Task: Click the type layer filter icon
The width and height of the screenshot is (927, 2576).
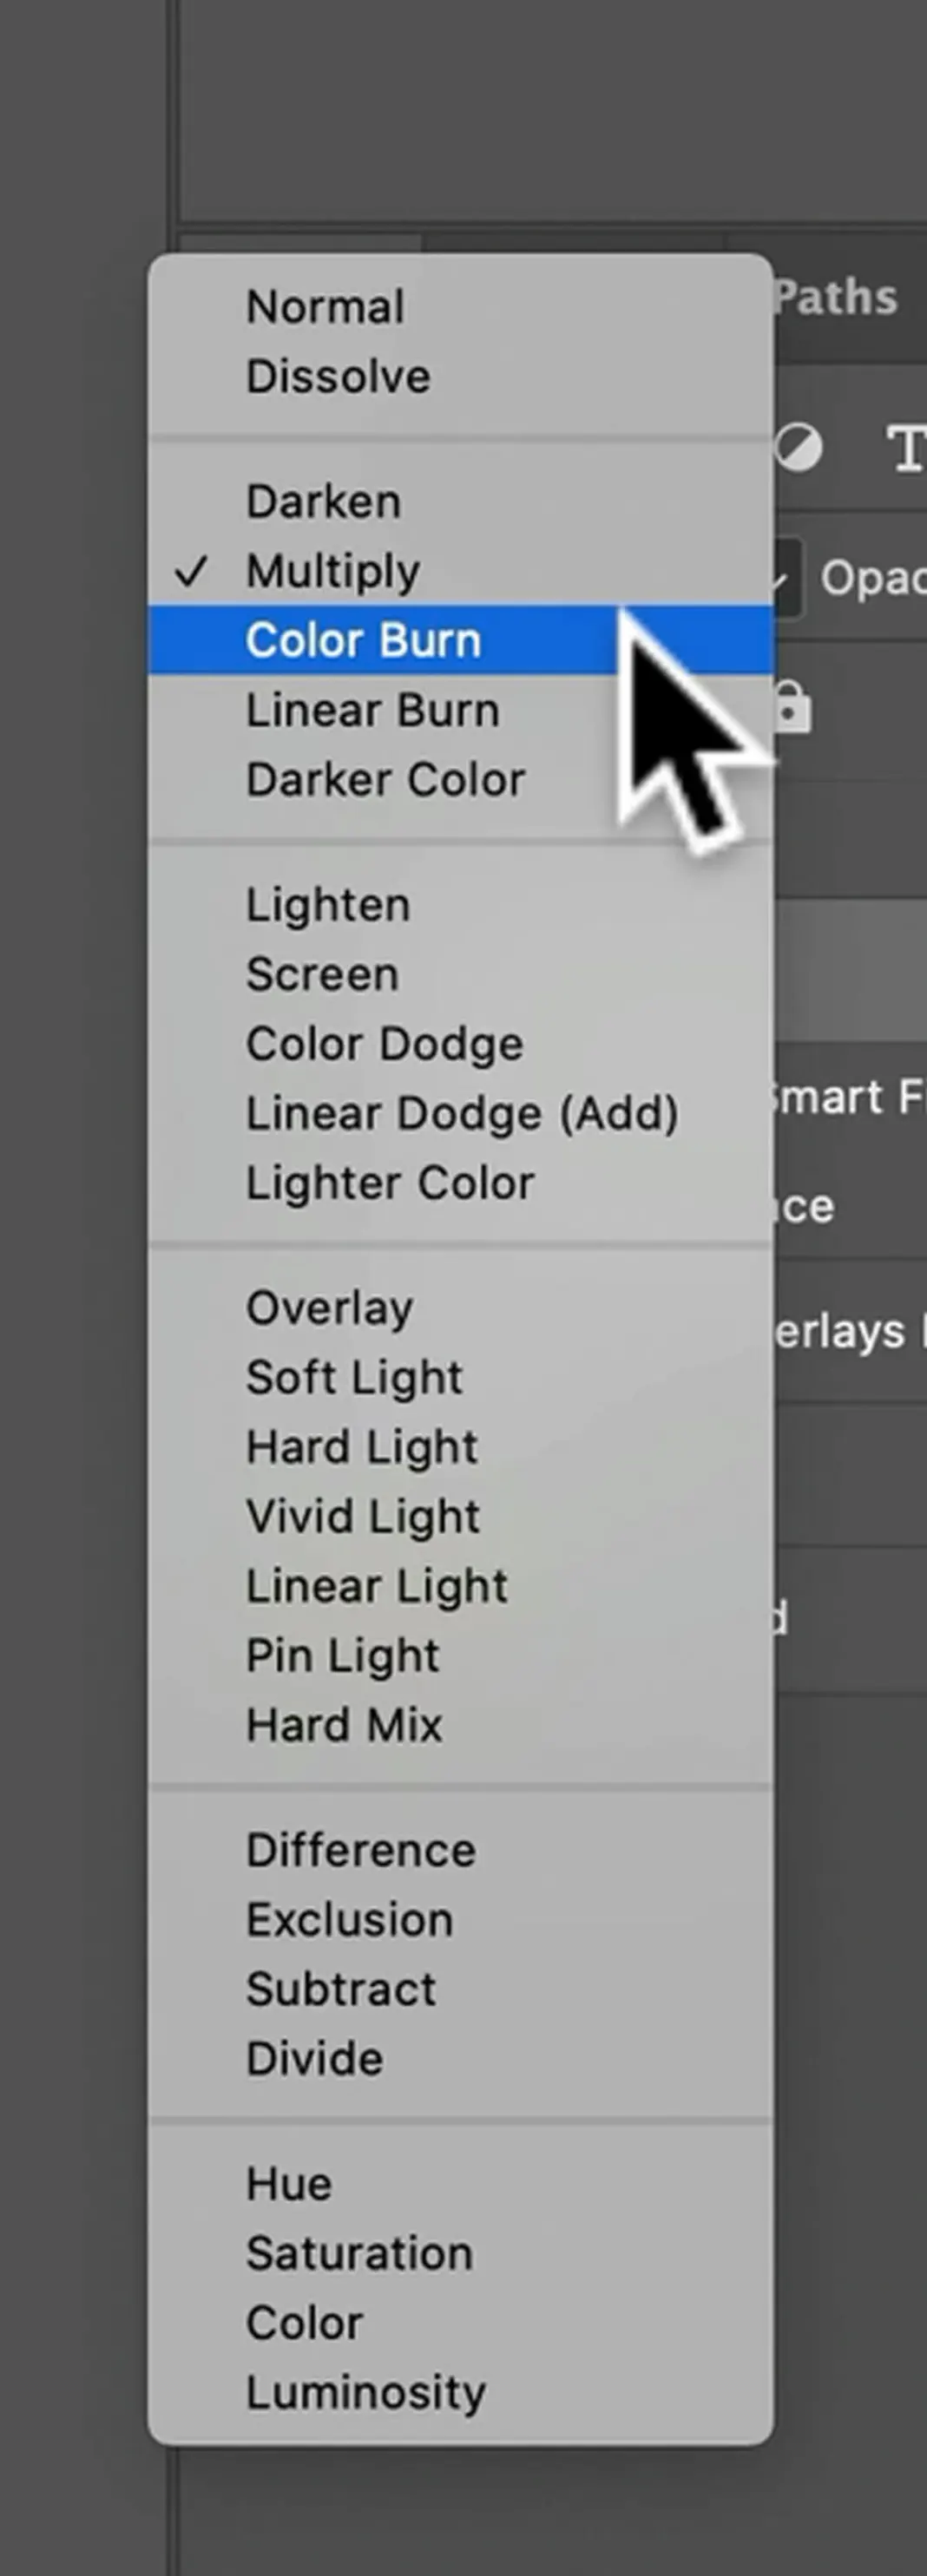Action: 908,448
